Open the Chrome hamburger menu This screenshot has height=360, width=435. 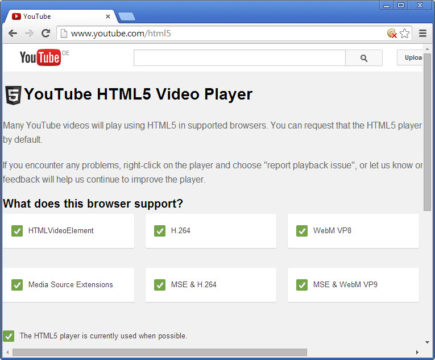click(423, 33)
